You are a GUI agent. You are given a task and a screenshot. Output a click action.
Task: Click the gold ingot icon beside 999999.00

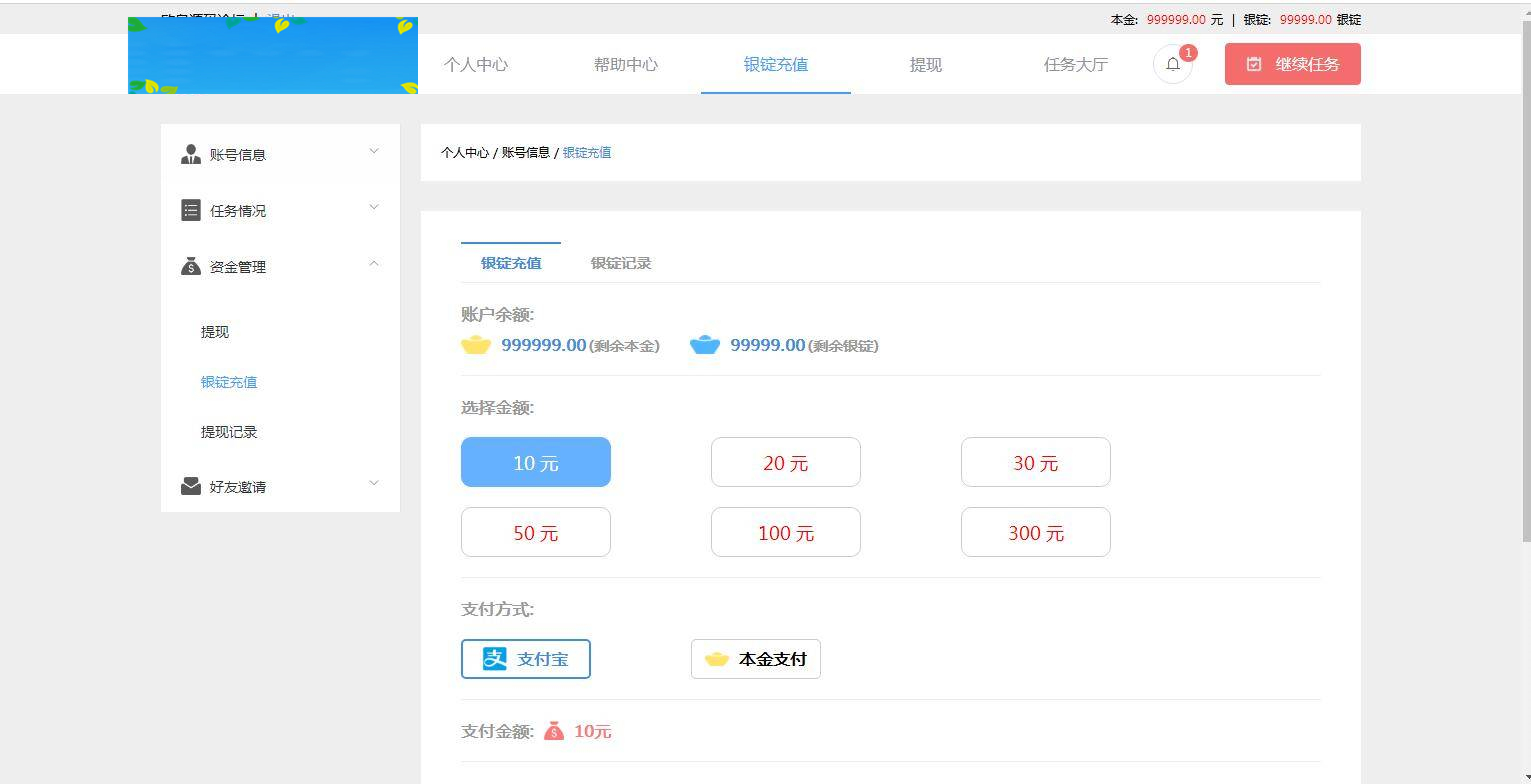476,344
